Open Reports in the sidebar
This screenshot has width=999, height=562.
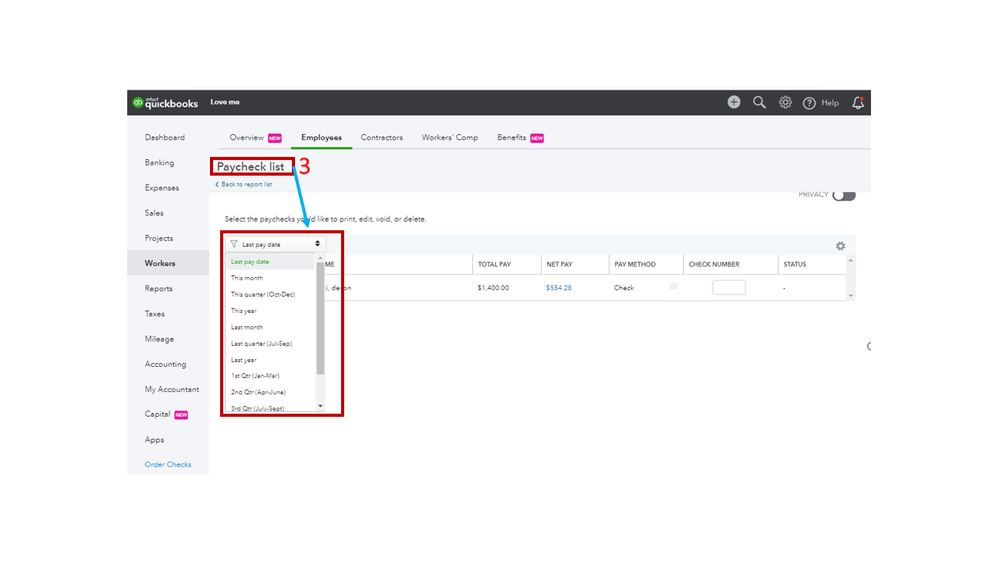[x=159, y=289]
